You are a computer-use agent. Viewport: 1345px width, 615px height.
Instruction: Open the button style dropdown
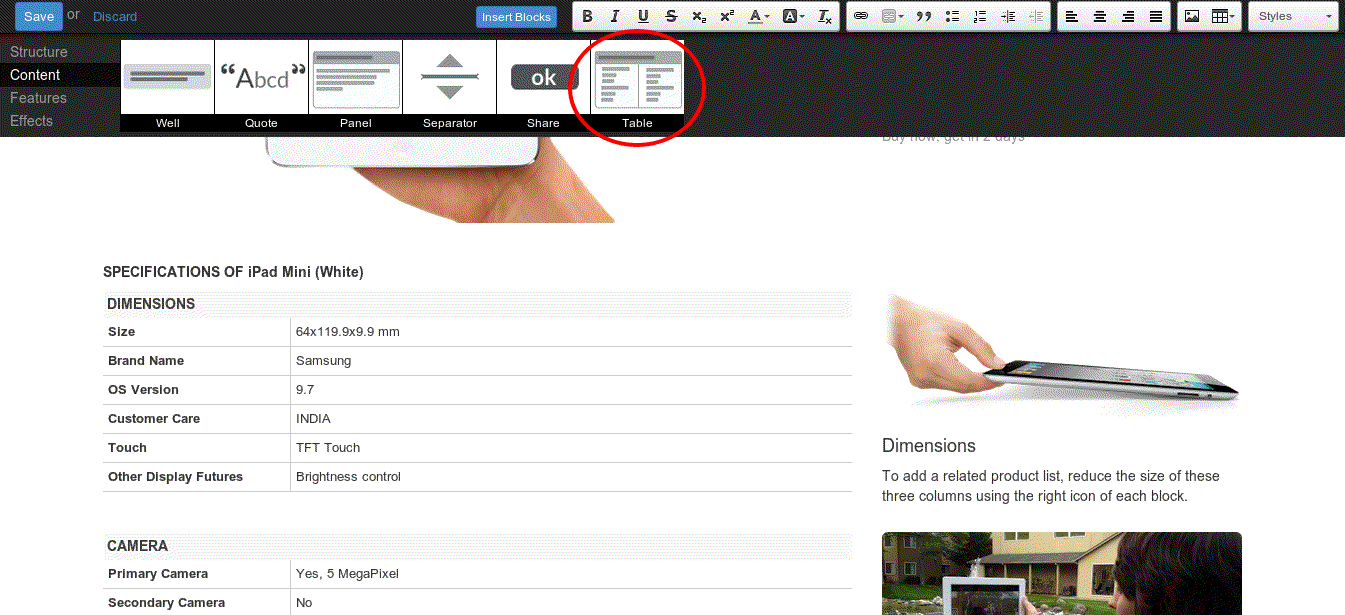tap(893, 16)
